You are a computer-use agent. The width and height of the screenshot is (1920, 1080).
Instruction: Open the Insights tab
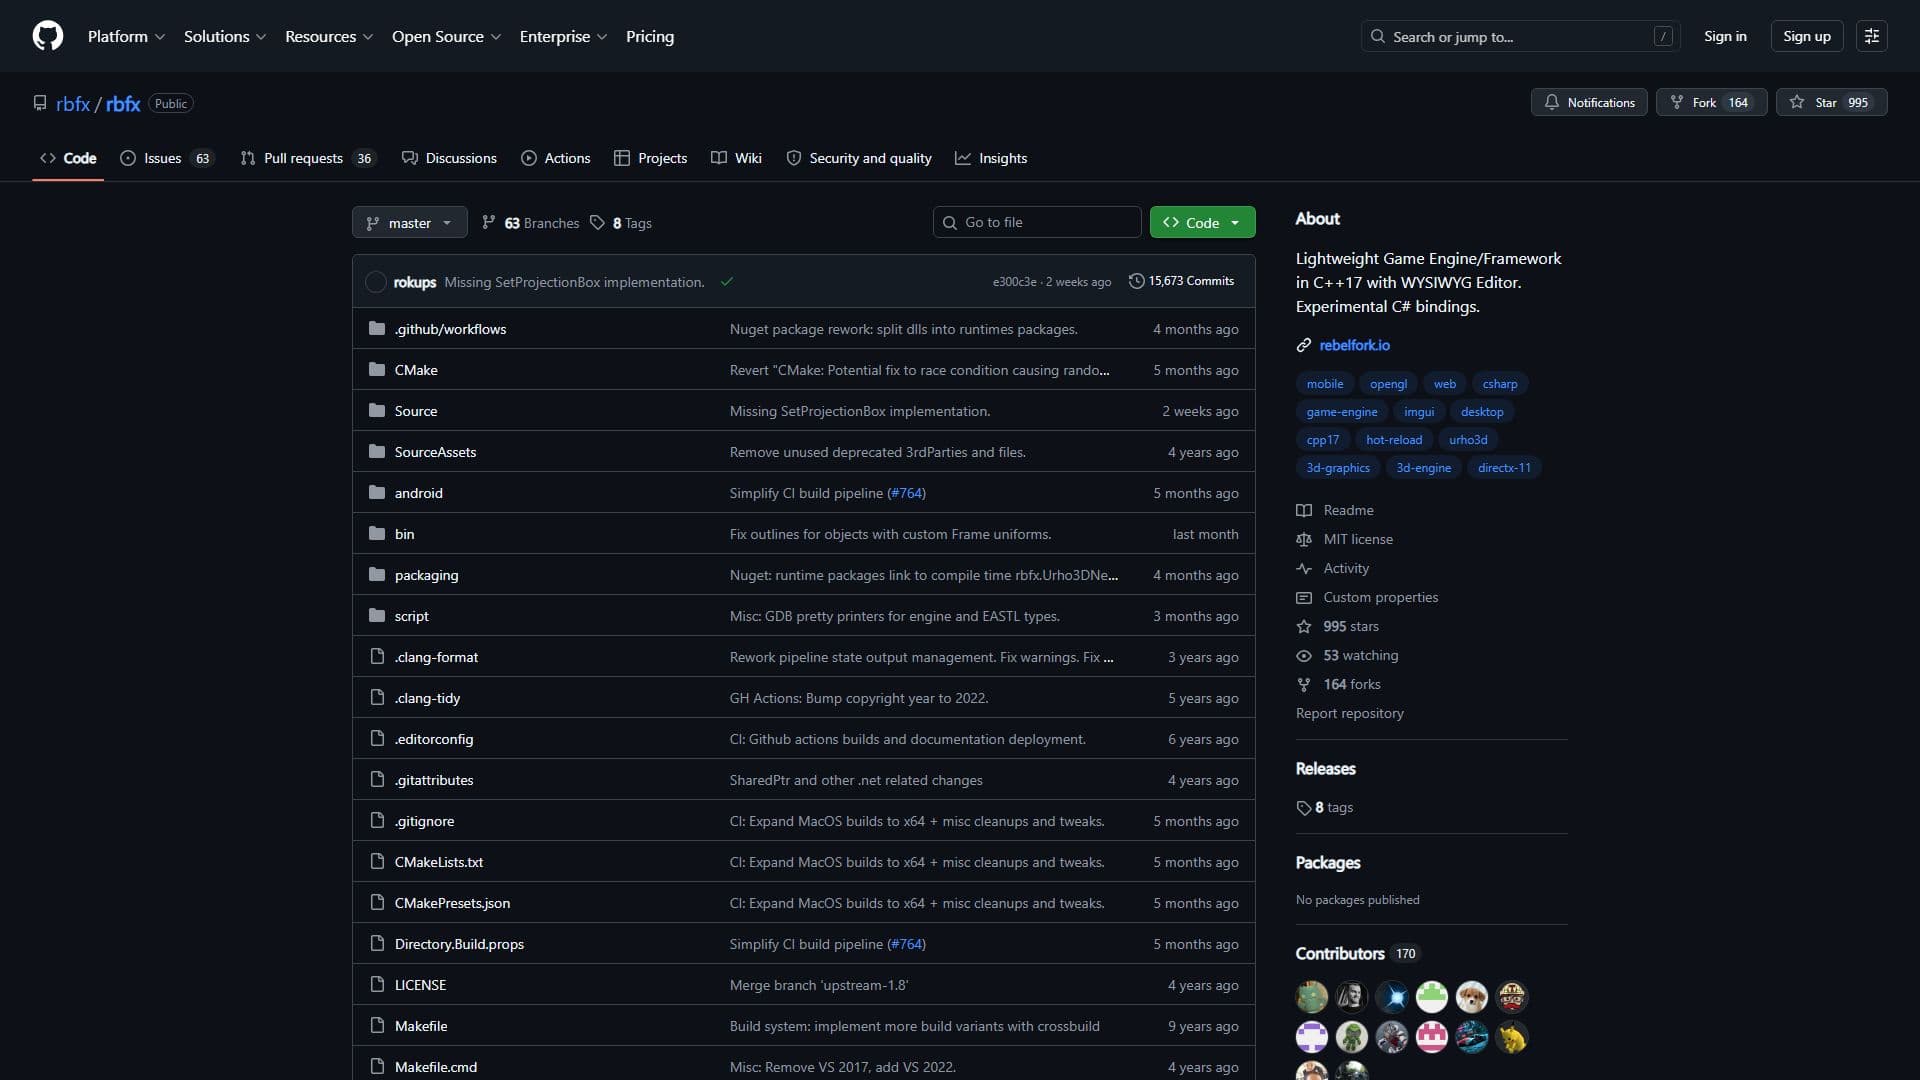pos(991,158)
